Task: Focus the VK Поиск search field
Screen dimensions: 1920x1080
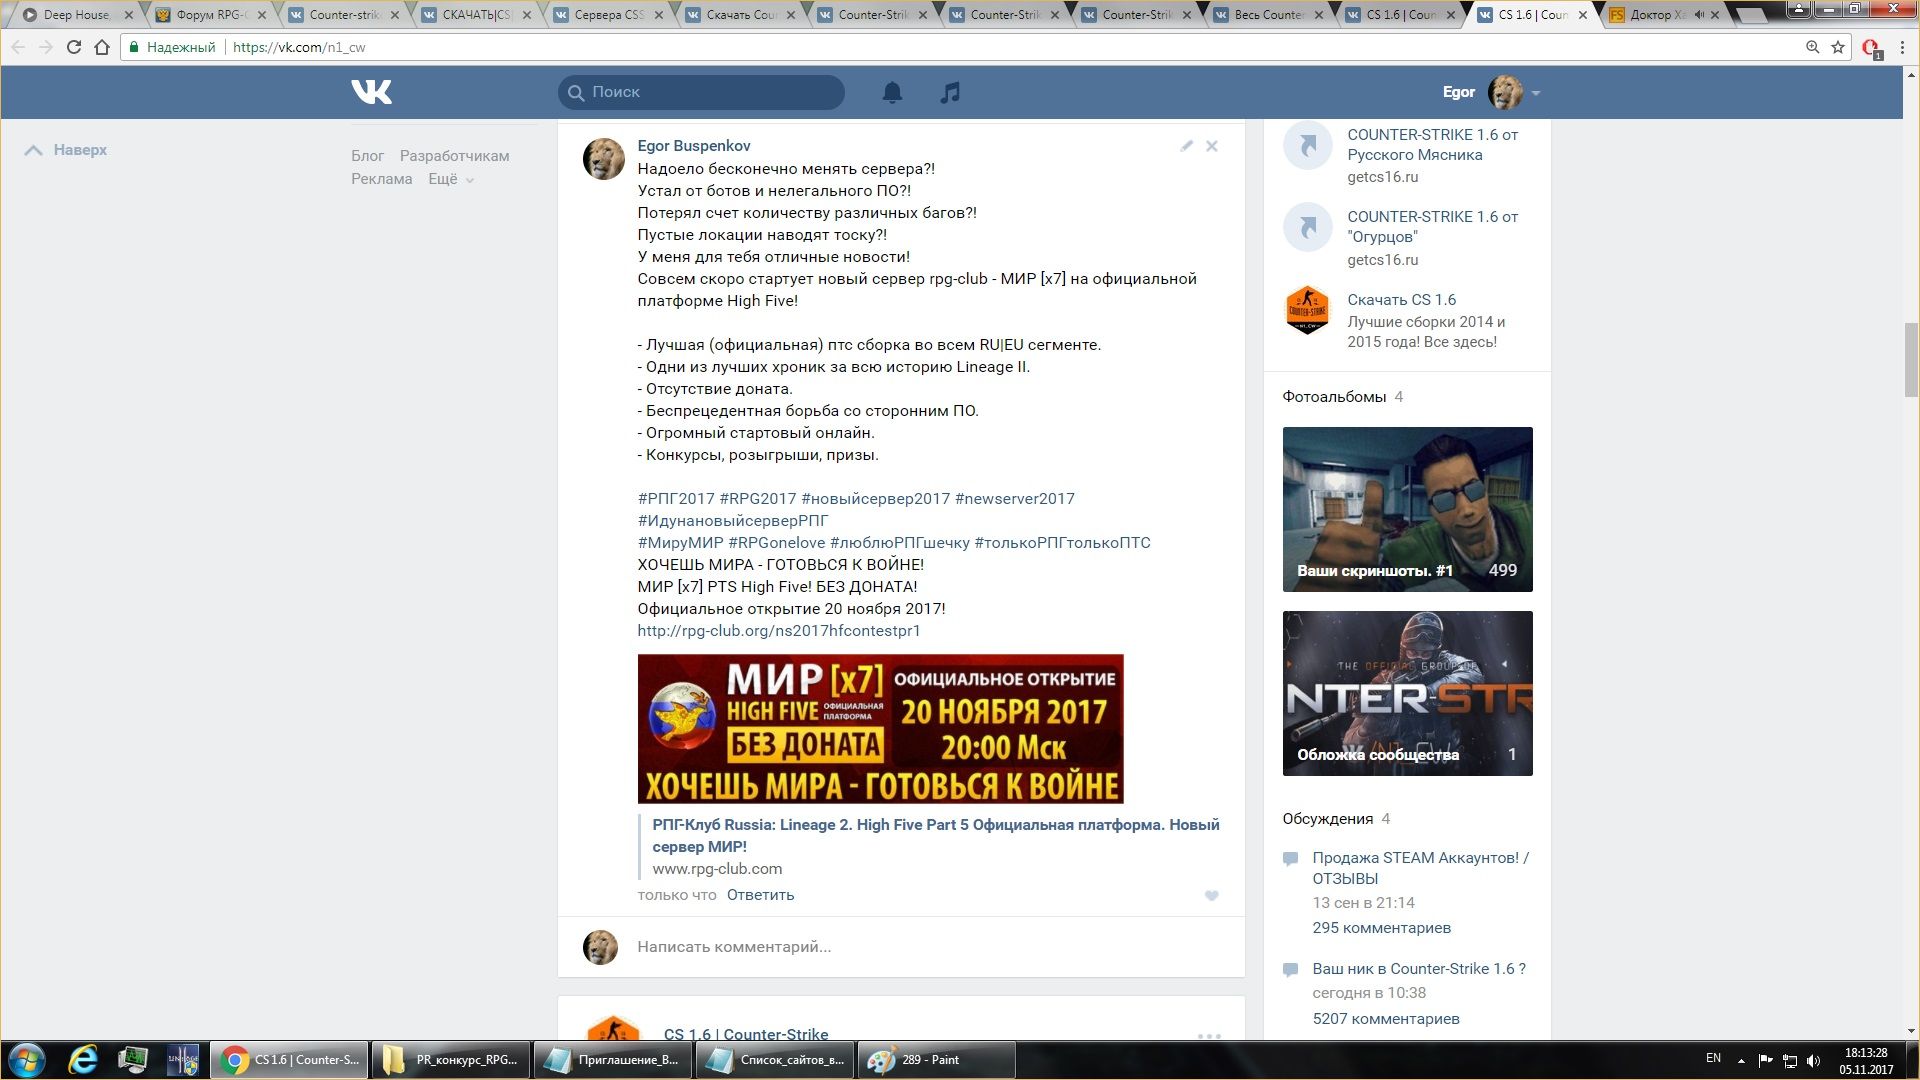Action: 701,92
